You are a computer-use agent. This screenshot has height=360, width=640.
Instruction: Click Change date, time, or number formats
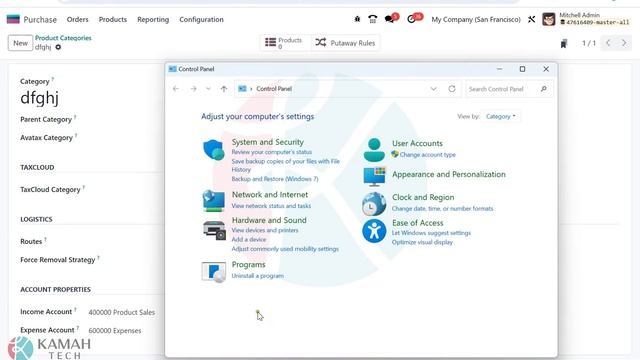[442, 208]
